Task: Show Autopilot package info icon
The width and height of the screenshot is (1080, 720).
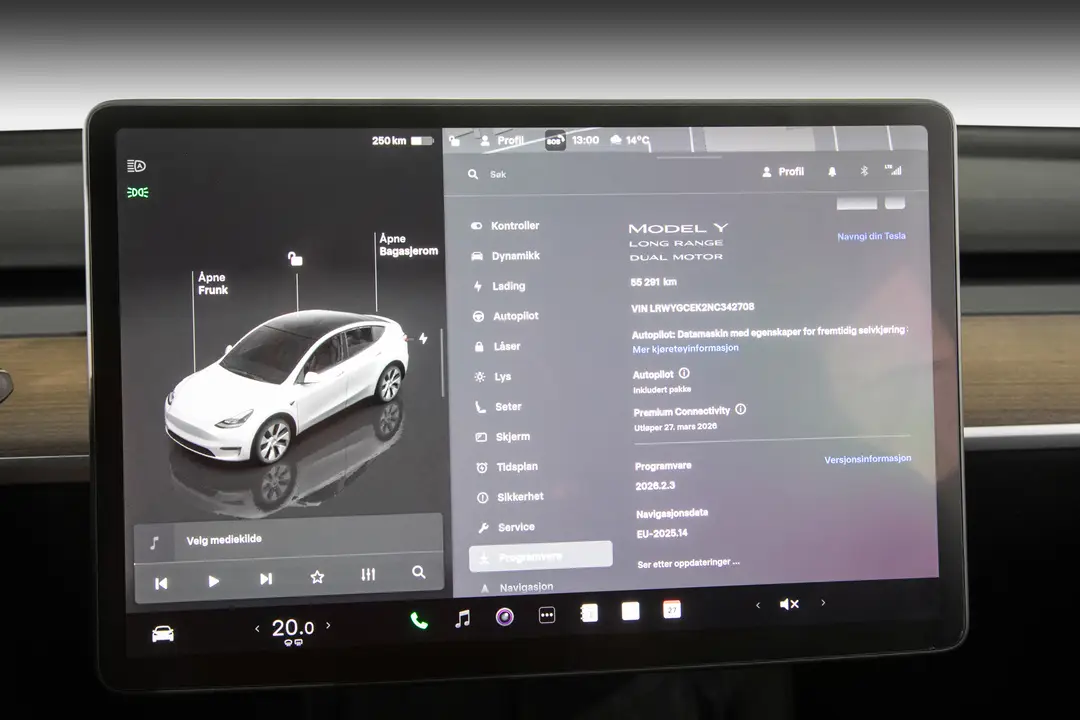Action: [x=684, y=373]
